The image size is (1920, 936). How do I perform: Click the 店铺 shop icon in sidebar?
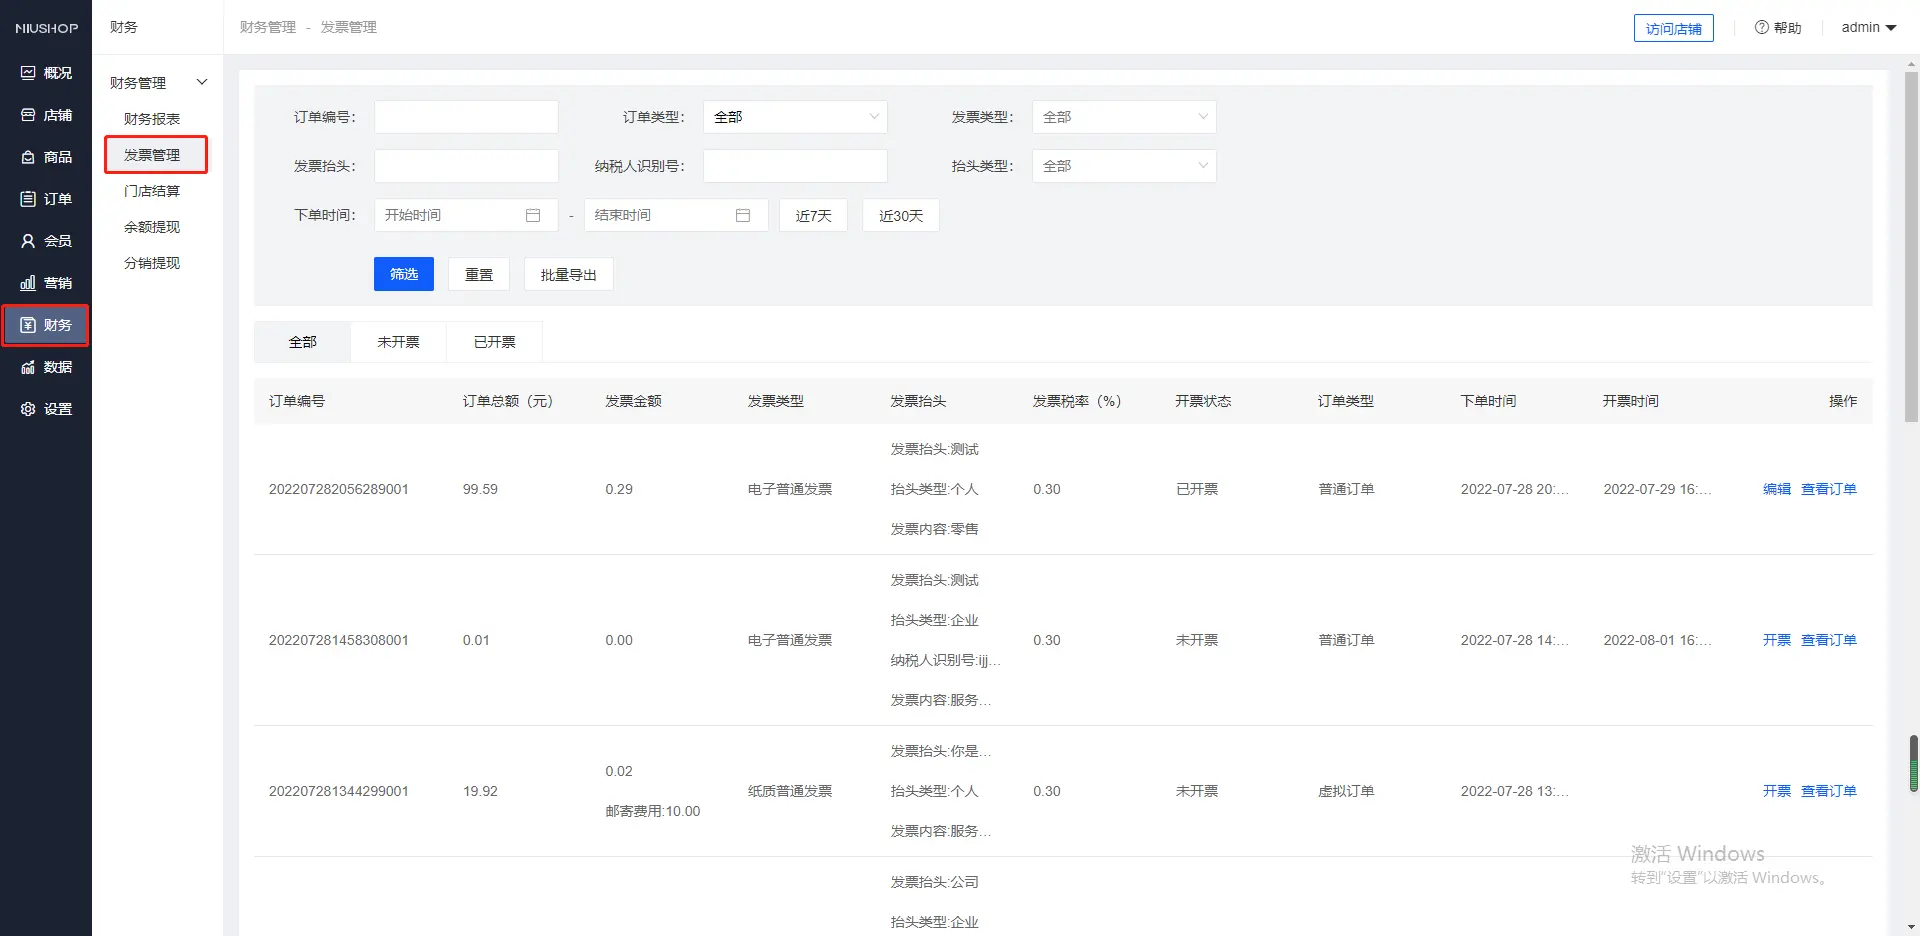(x=28, y=115)
